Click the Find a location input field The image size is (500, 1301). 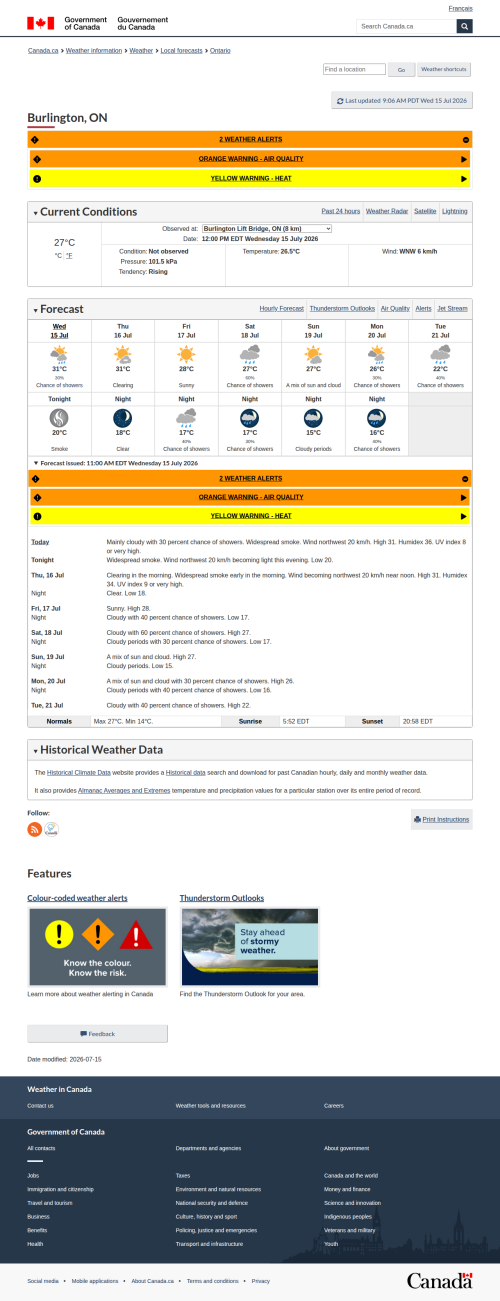(354, 70)
